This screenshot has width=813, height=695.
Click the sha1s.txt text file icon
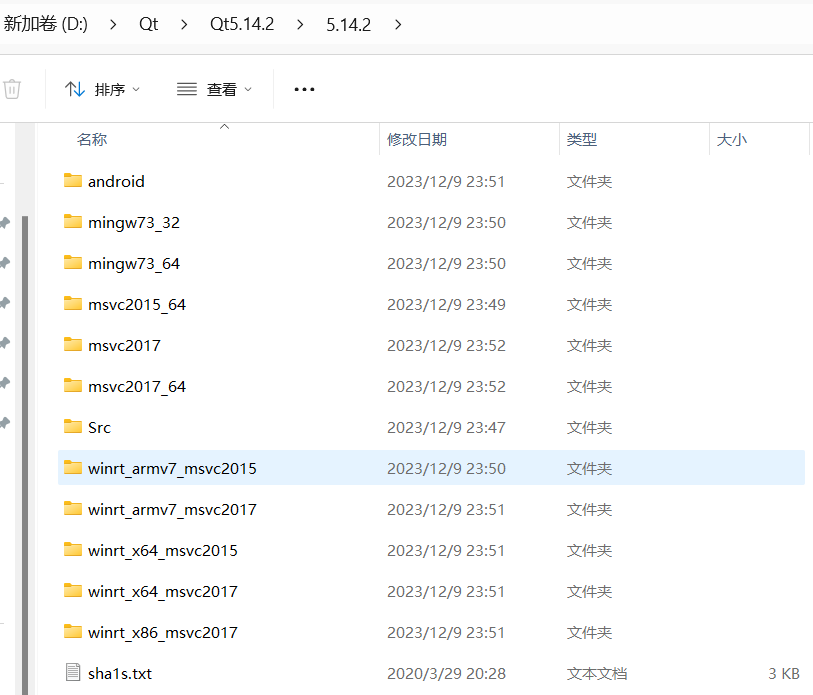pyautogui.click(x=71, y=673)
